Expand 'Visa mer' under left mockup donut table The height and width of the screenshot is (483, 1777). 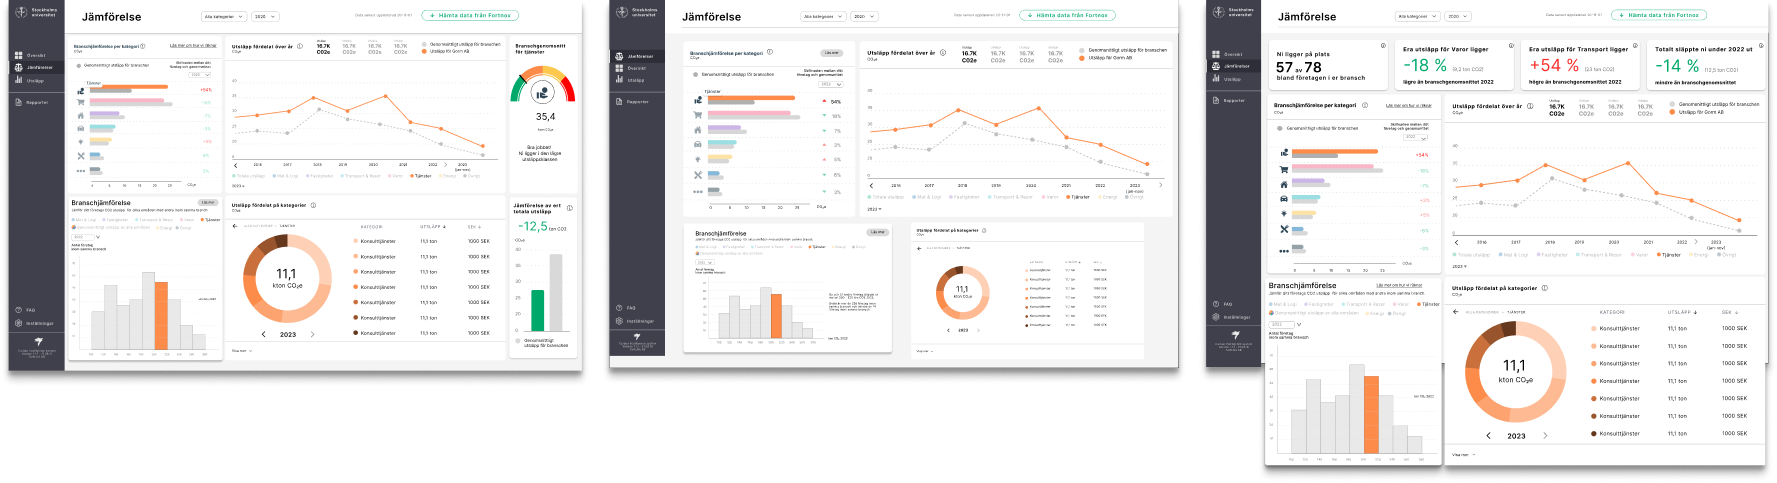point(242,351)
